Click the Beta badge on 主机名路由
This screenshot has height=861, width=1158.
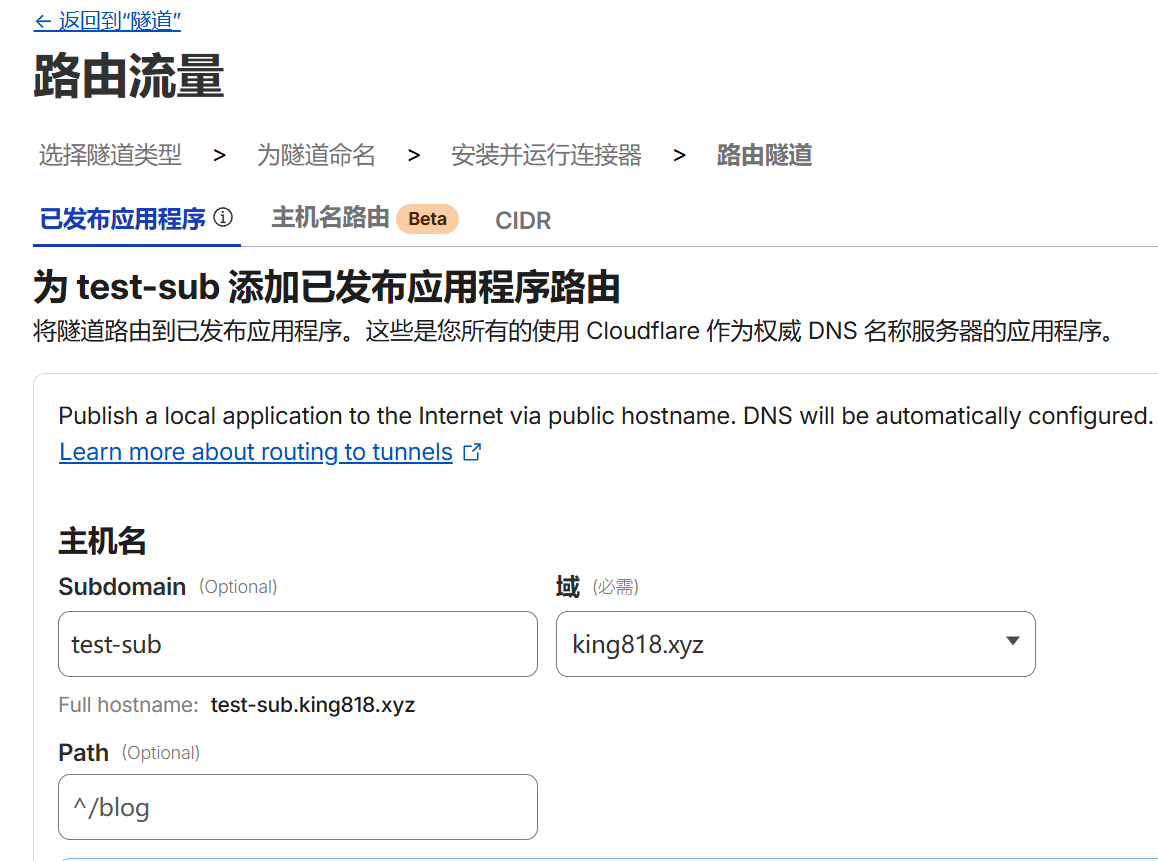[x=427, y=219]
